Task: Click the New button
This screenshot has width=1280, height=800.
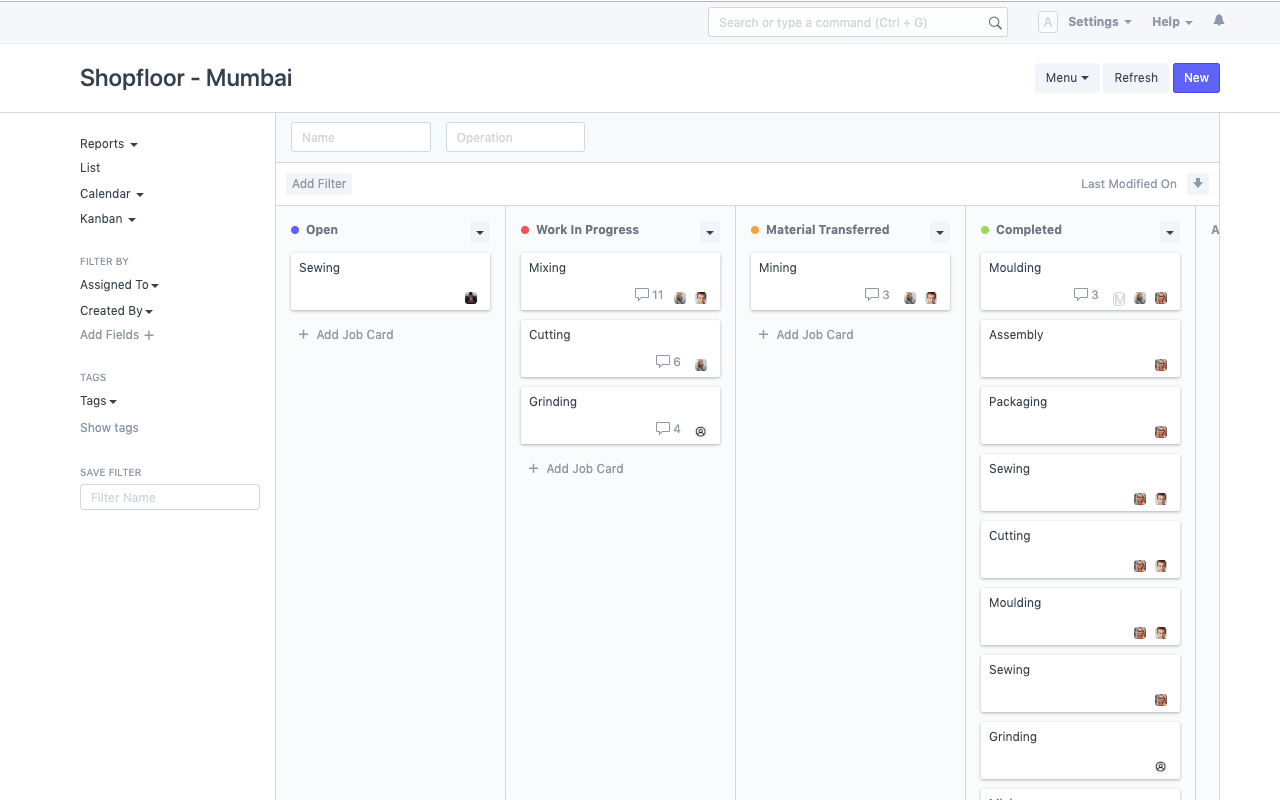Action: pyautogui.click(x=1196, y=78)
